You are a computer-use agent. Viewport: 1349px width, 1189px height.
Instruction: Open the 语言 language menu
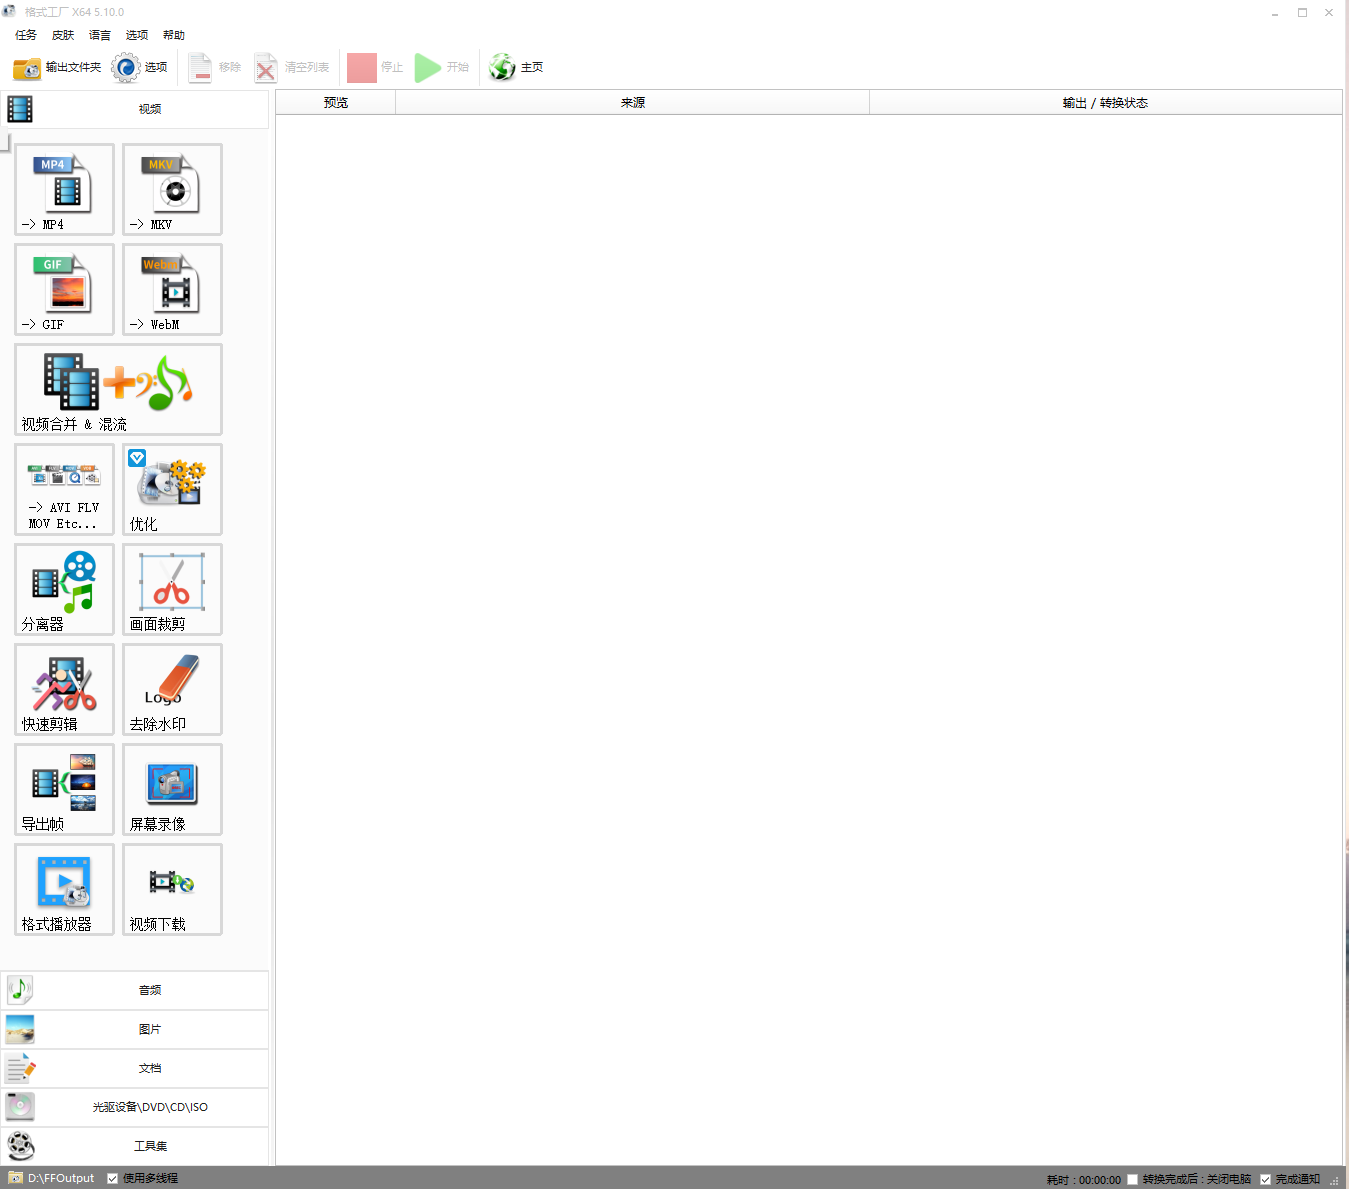click(100, 35)
